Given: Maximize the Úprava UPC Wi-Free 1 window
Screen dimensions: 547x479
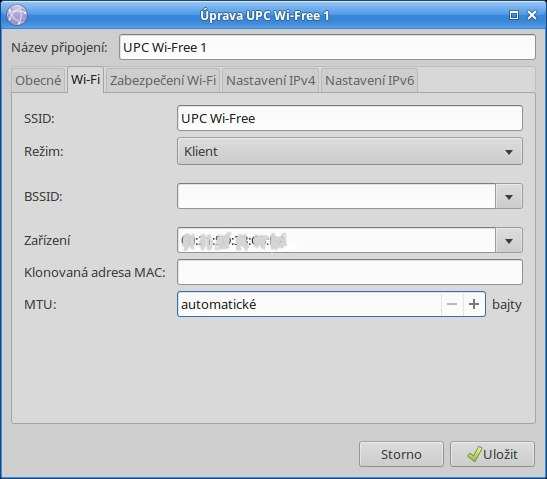Looking at the screenshot, I should [x=514, y=15].
